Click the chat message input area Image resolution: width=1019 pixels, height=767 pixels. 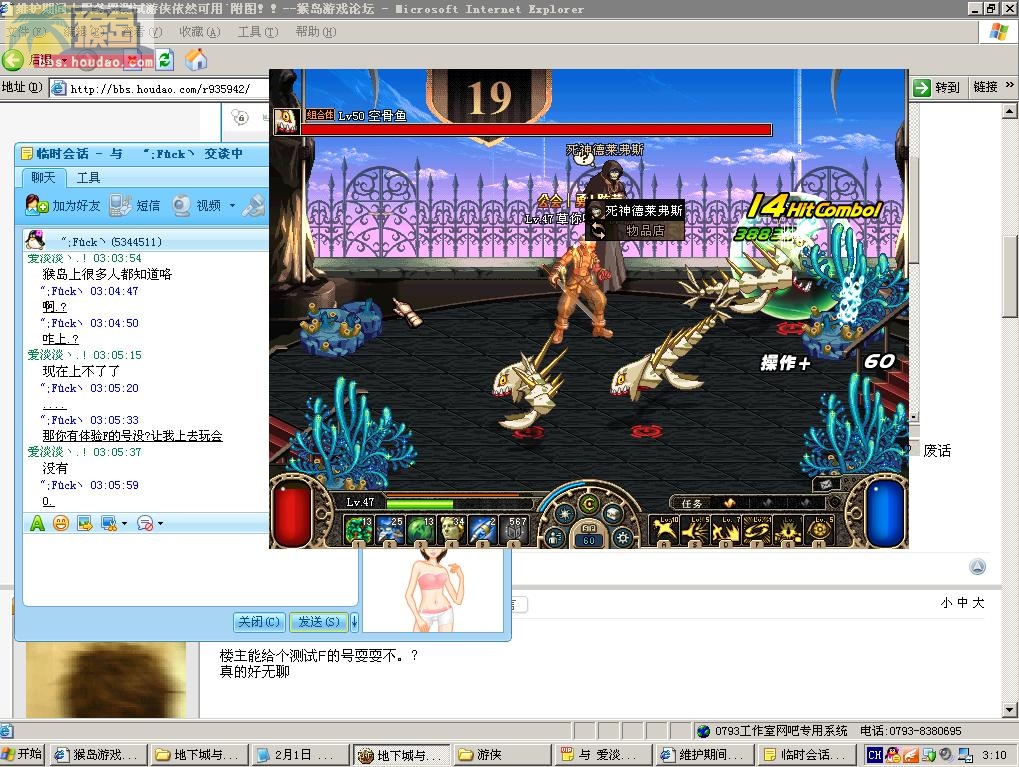(x=190, y=569)
